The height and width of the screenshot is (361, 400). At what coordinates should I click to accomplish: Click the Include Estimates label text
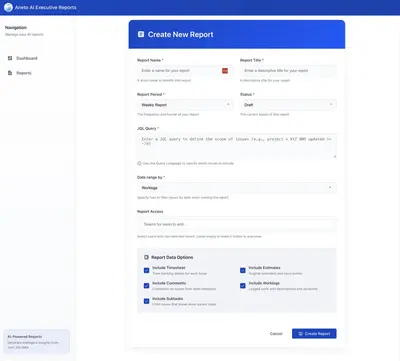click(264, 268)
